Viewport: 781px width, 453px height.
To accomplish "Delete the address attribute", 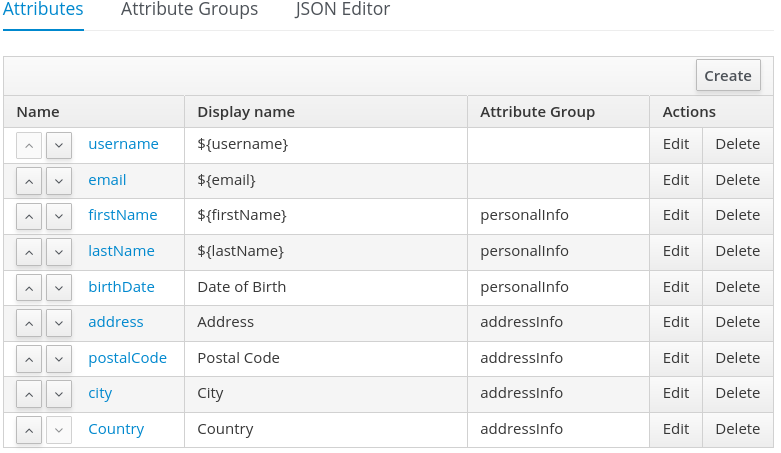I will pyautogui.click(x=738, y=322).
